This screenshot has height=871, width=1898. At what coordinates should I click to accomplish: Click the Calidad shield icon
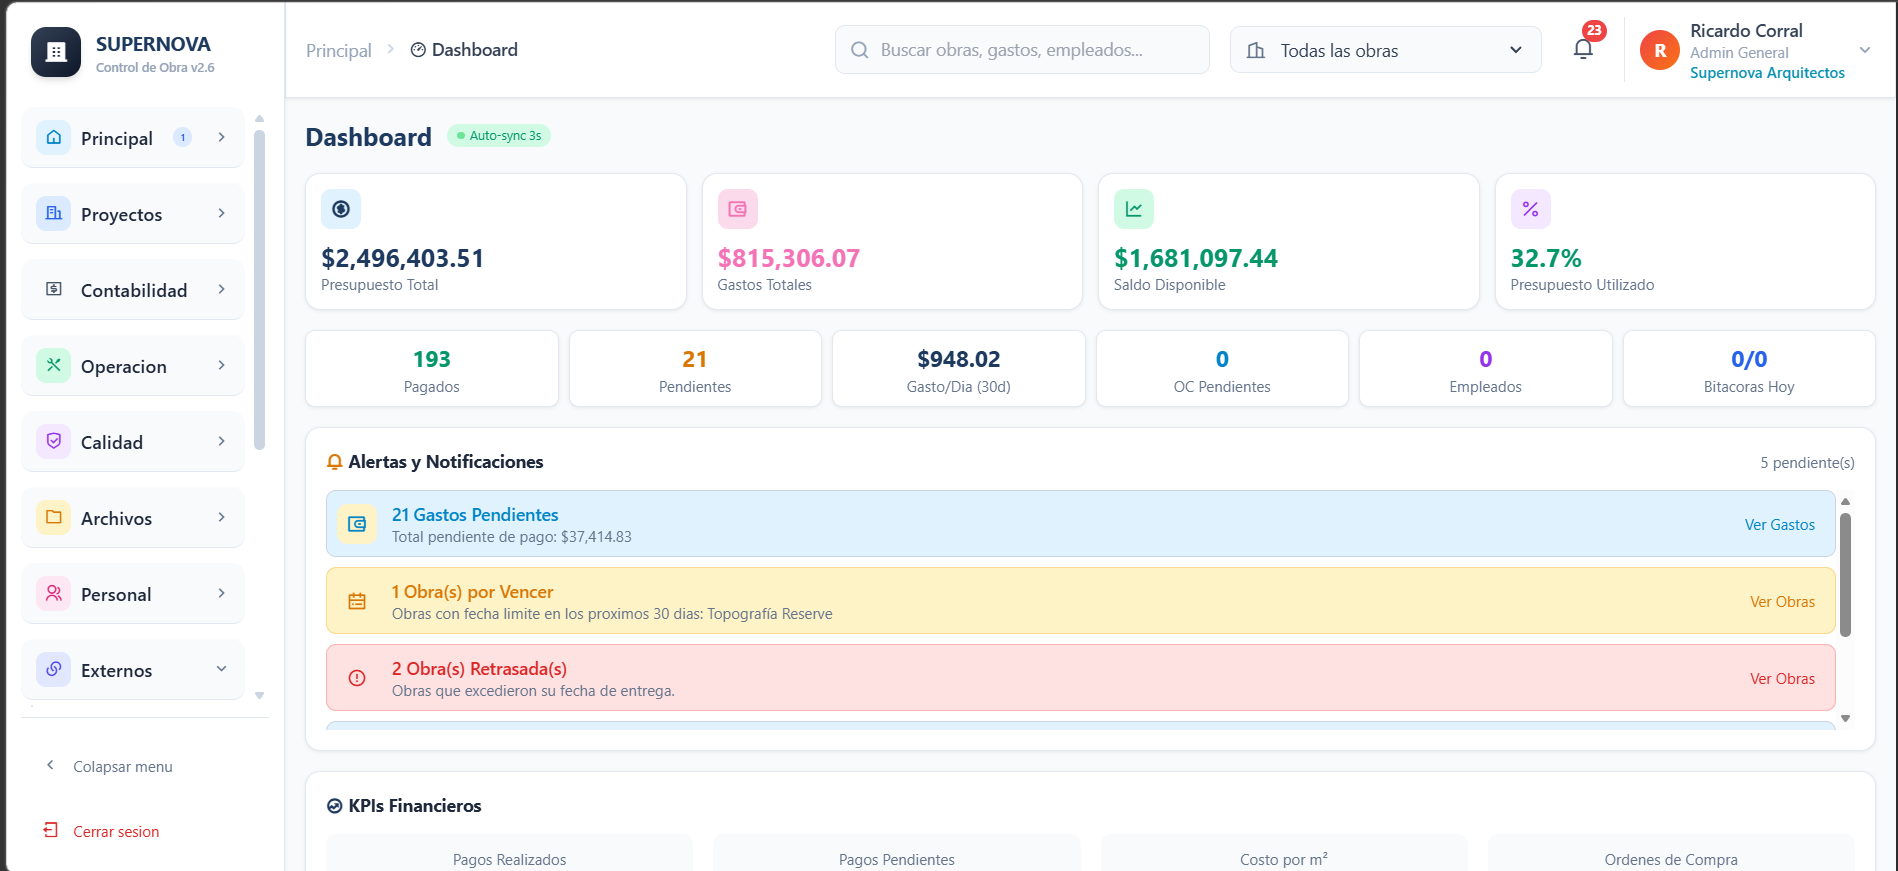coord(54,441)
